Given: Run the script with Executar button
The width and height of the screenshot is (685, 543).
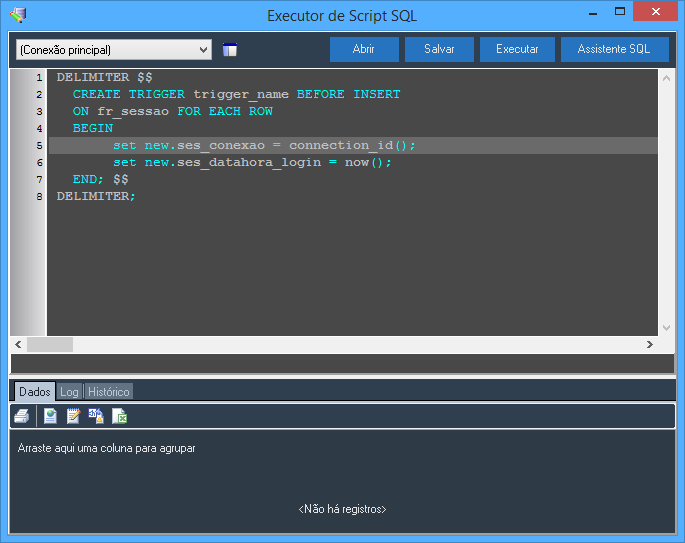Looking at the screenshot, I should (x=517, y=49).
